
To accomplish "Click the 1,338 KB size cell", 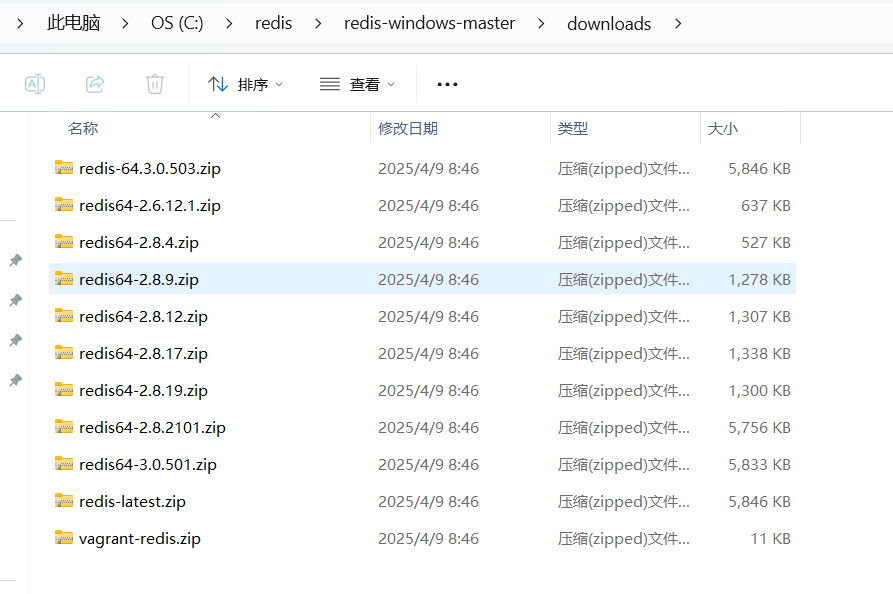I will [760, 354].
